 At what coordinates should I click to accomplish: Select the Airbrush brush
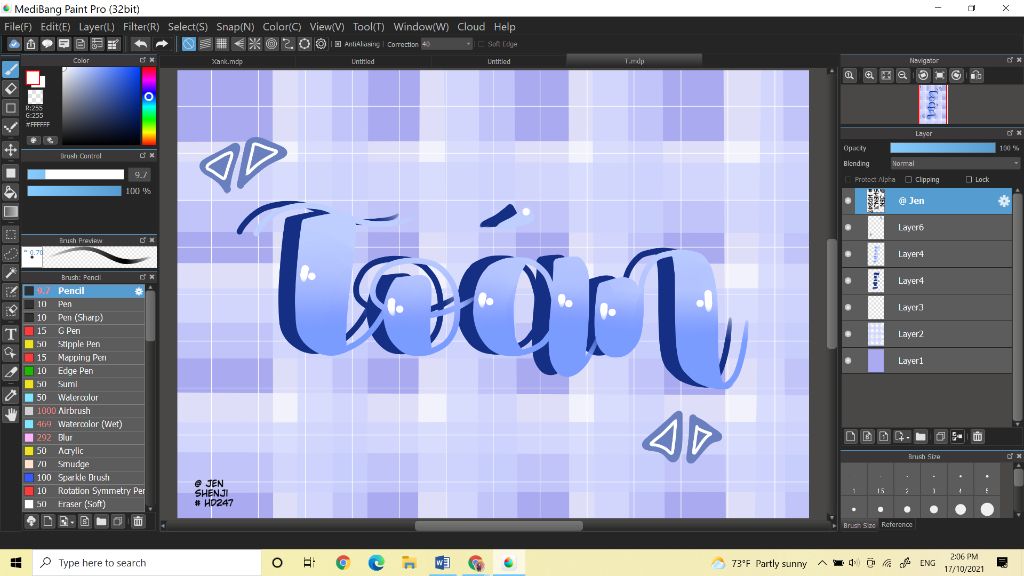click(x=84, y=411)
